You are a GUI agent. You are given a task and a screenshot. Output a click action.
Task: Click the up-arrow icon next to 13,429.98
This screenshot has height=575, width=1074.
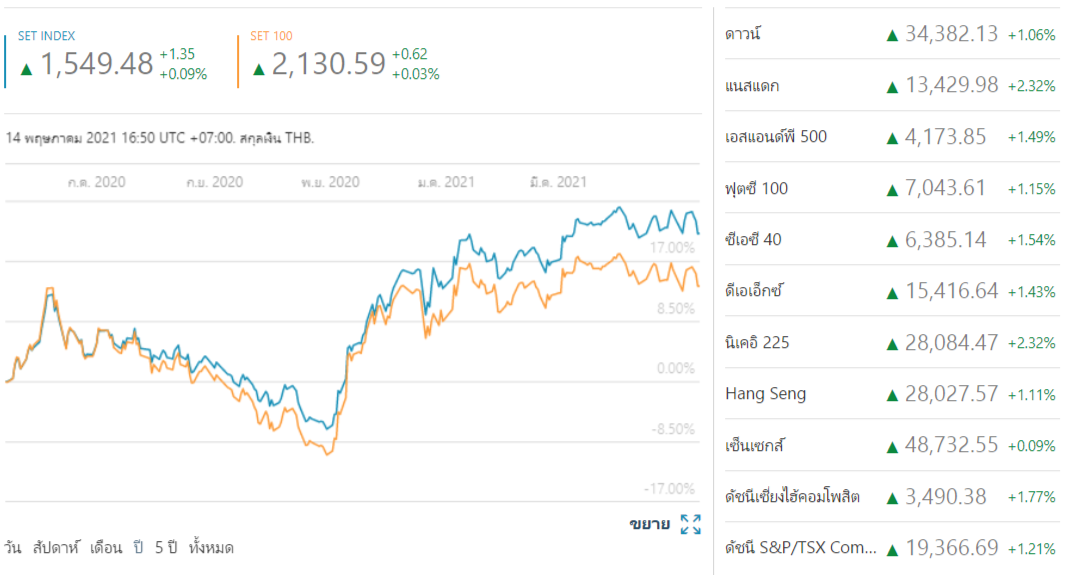[x=892, y=86]
